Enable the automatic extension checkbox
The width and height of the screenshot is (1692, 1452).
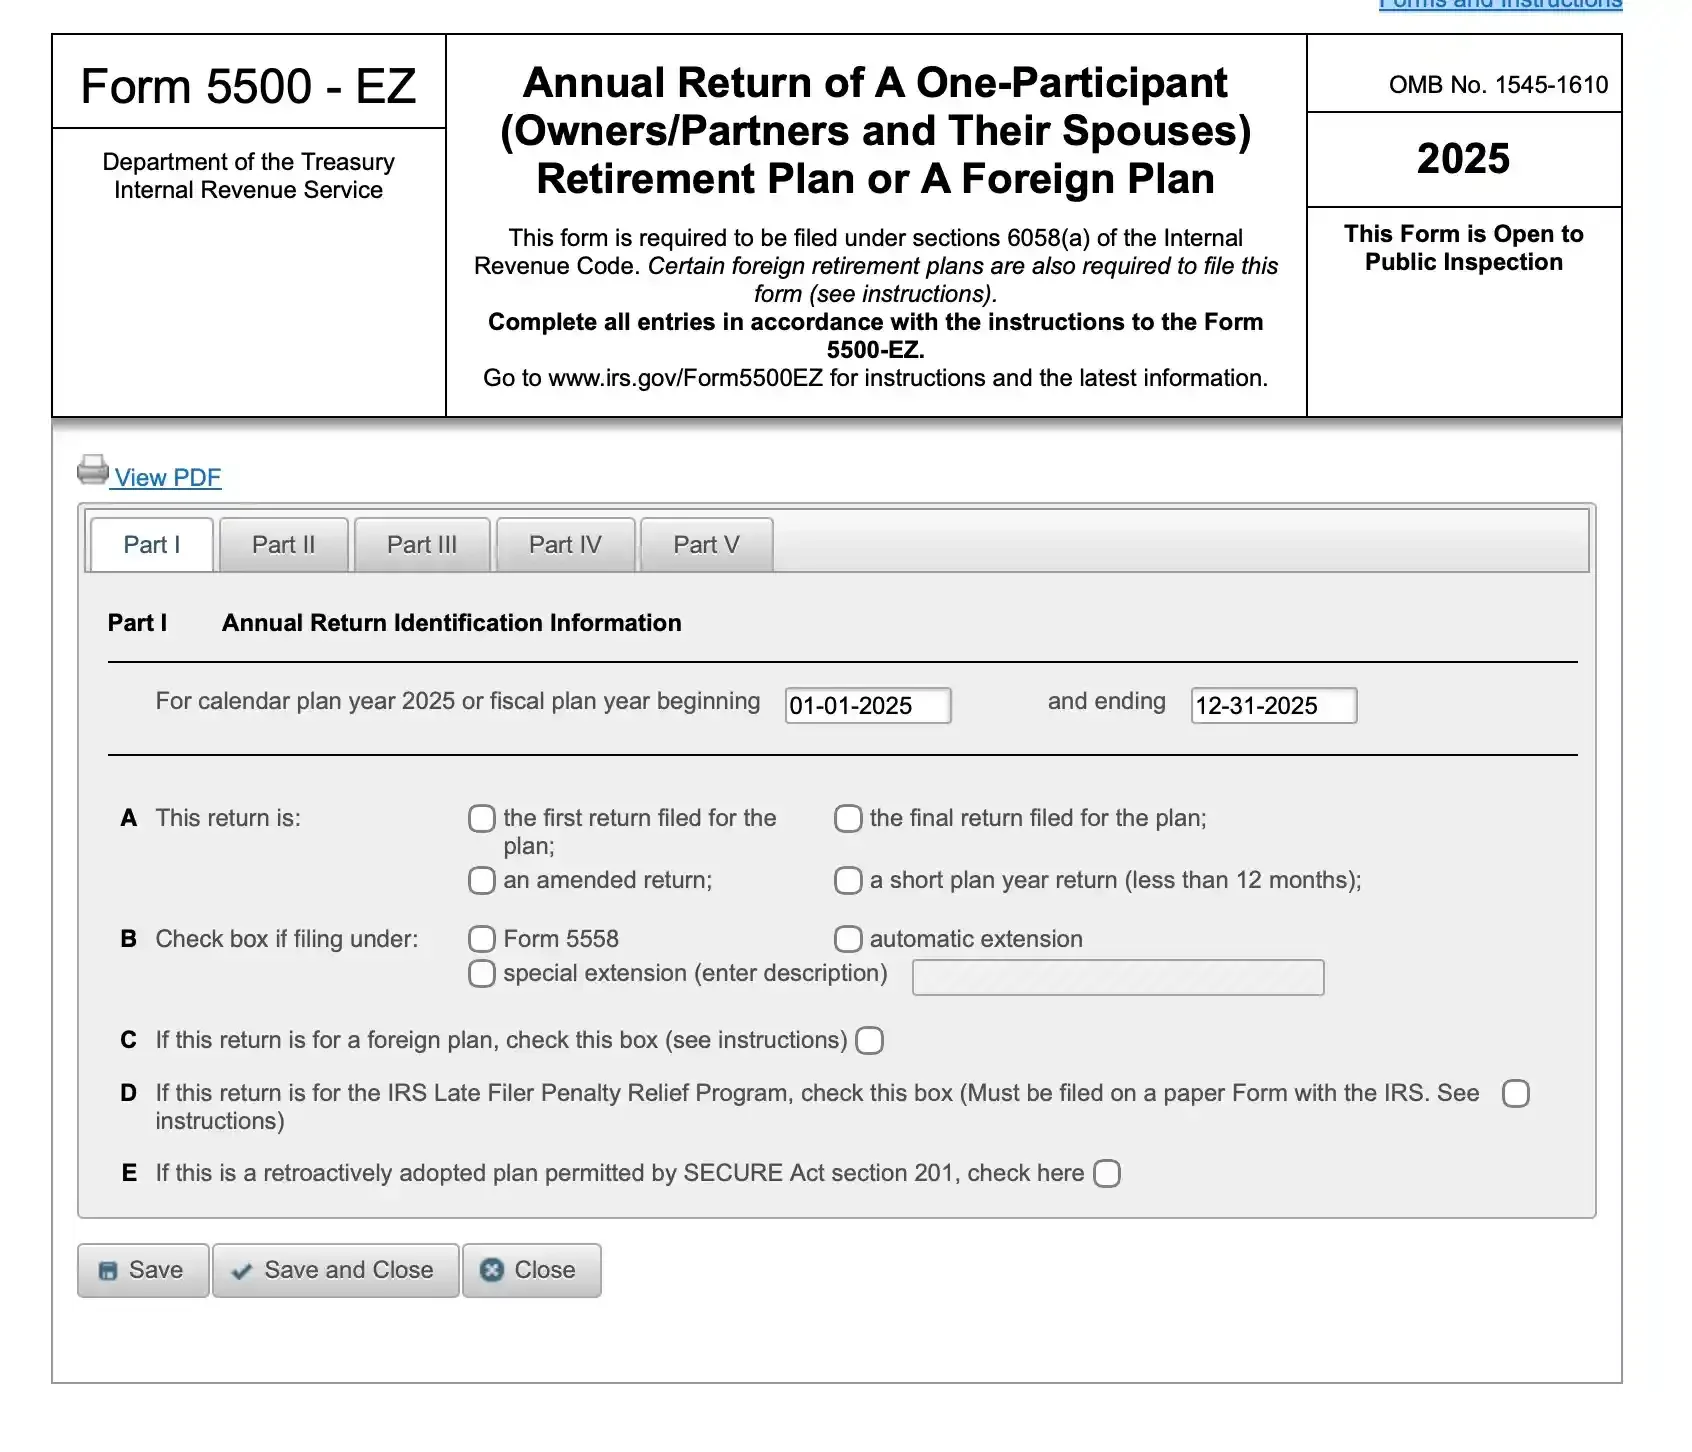[848, 939]
